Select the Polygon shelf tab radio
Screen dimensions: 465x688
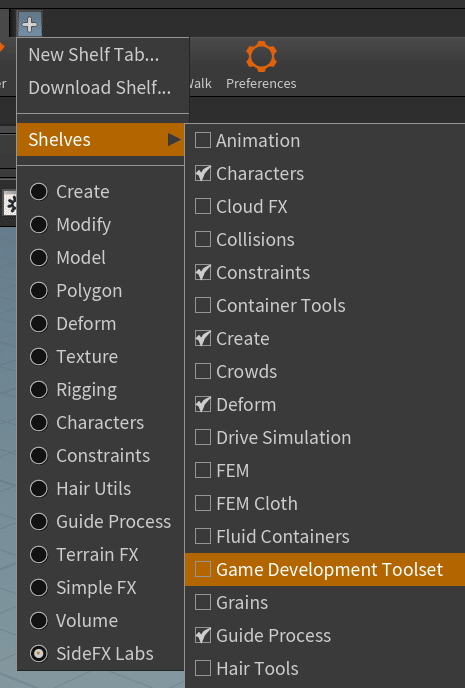(39, 290)
